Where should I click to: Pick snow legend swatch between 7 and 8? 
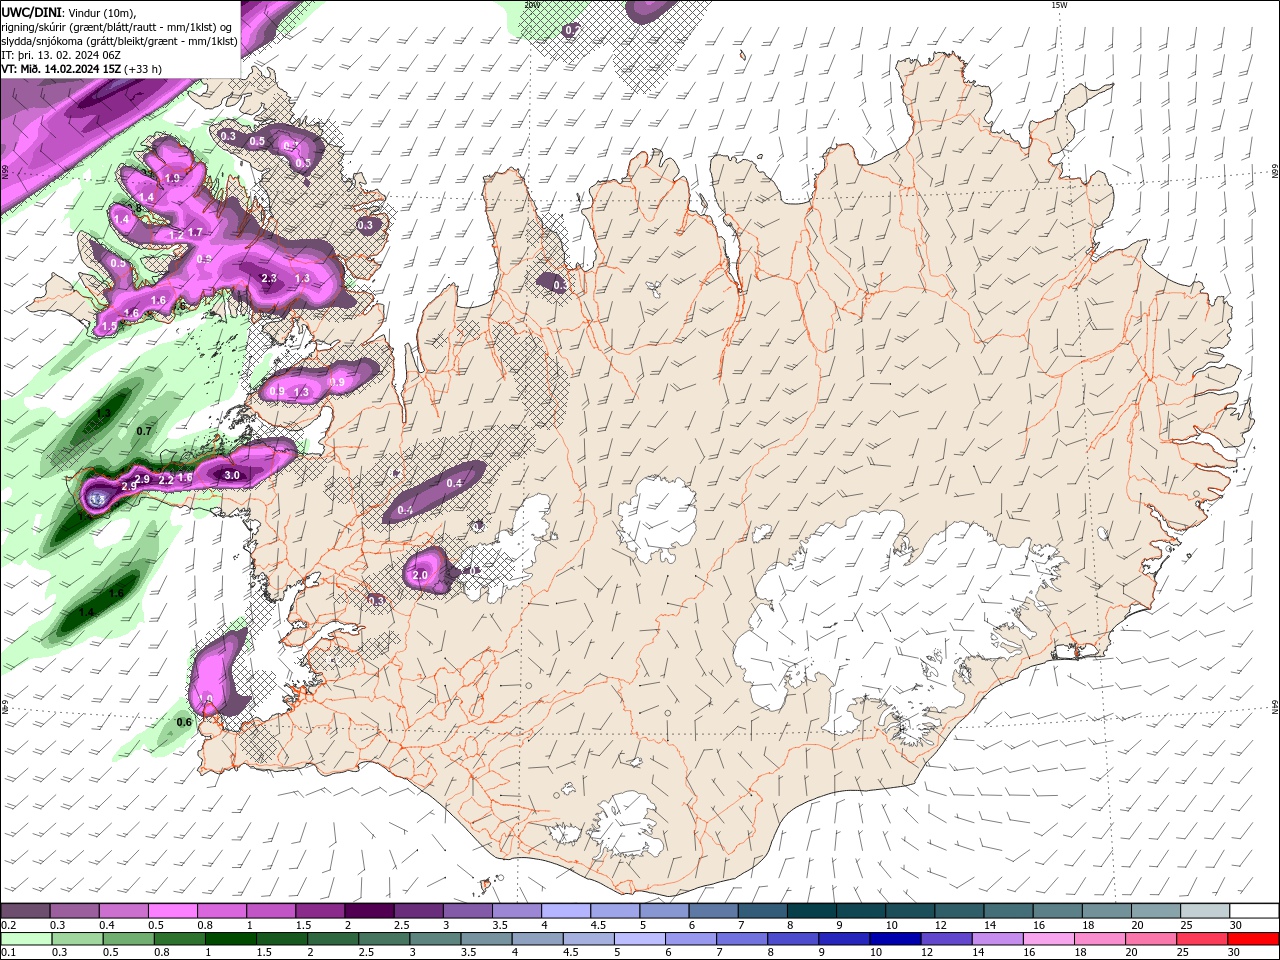coord(762,910)
